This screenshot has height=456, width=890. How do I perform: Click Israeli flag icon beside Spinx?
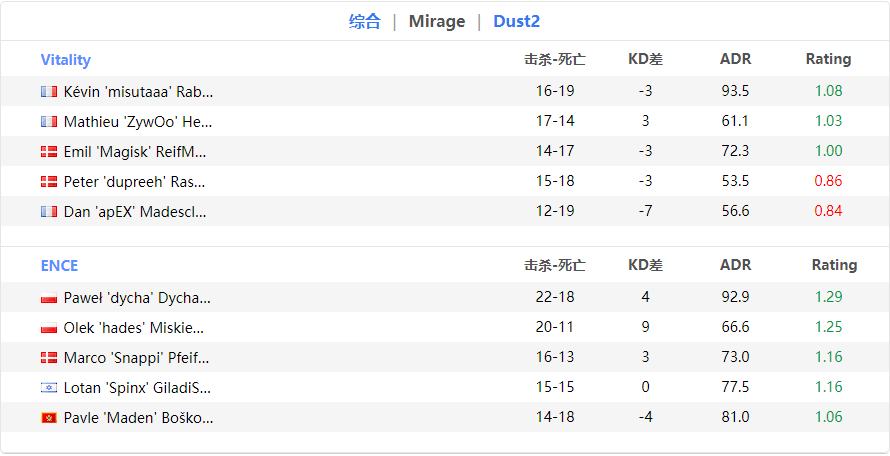click(49, 387)
